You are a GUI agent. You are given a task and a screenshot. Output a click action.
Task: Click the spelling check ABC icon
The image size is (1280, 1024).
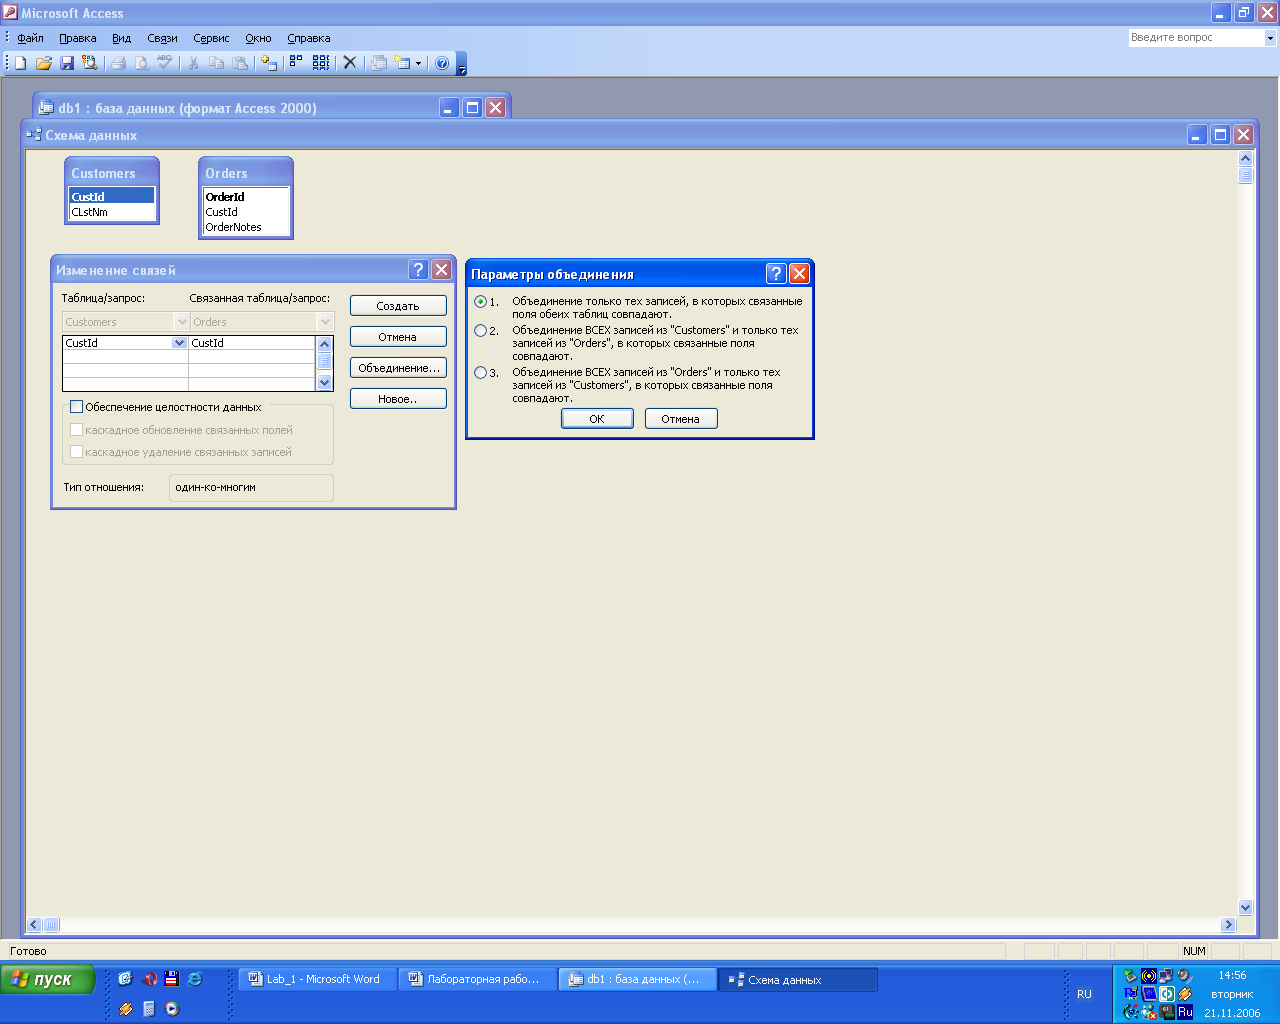pyautogui.click(x=165, y=62)
